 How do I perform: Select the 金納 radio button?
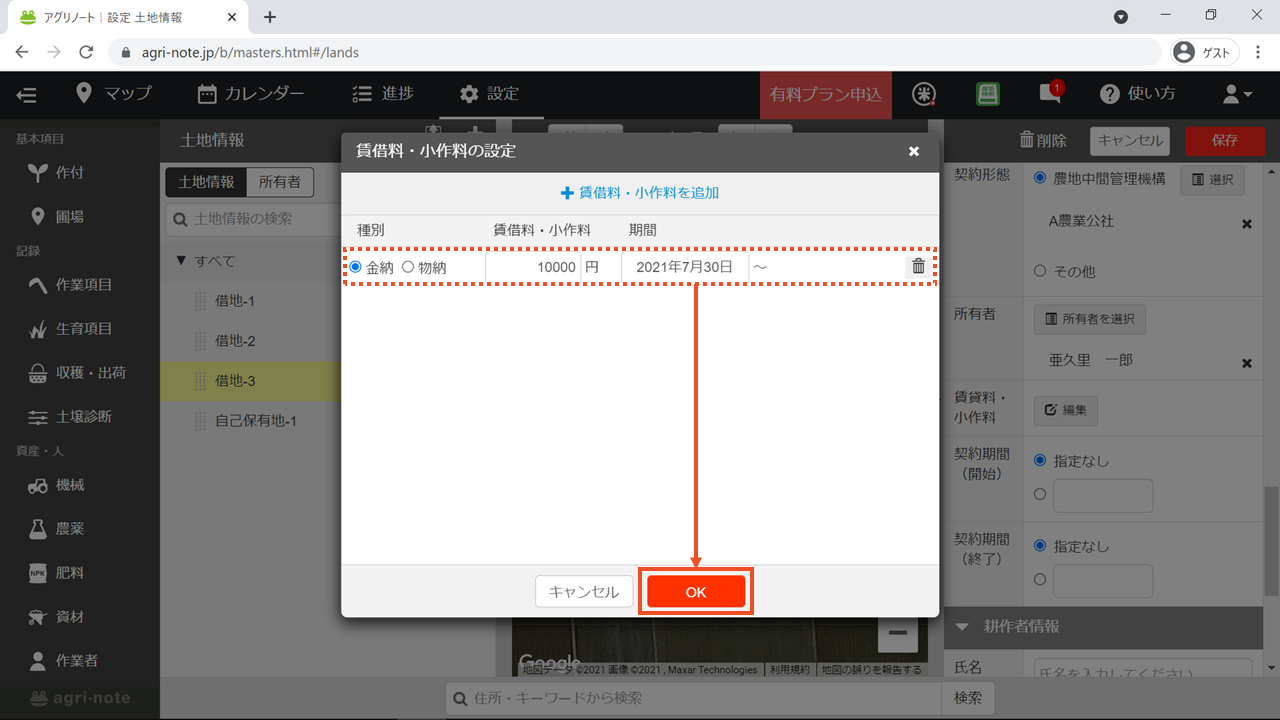pos(355,267)
